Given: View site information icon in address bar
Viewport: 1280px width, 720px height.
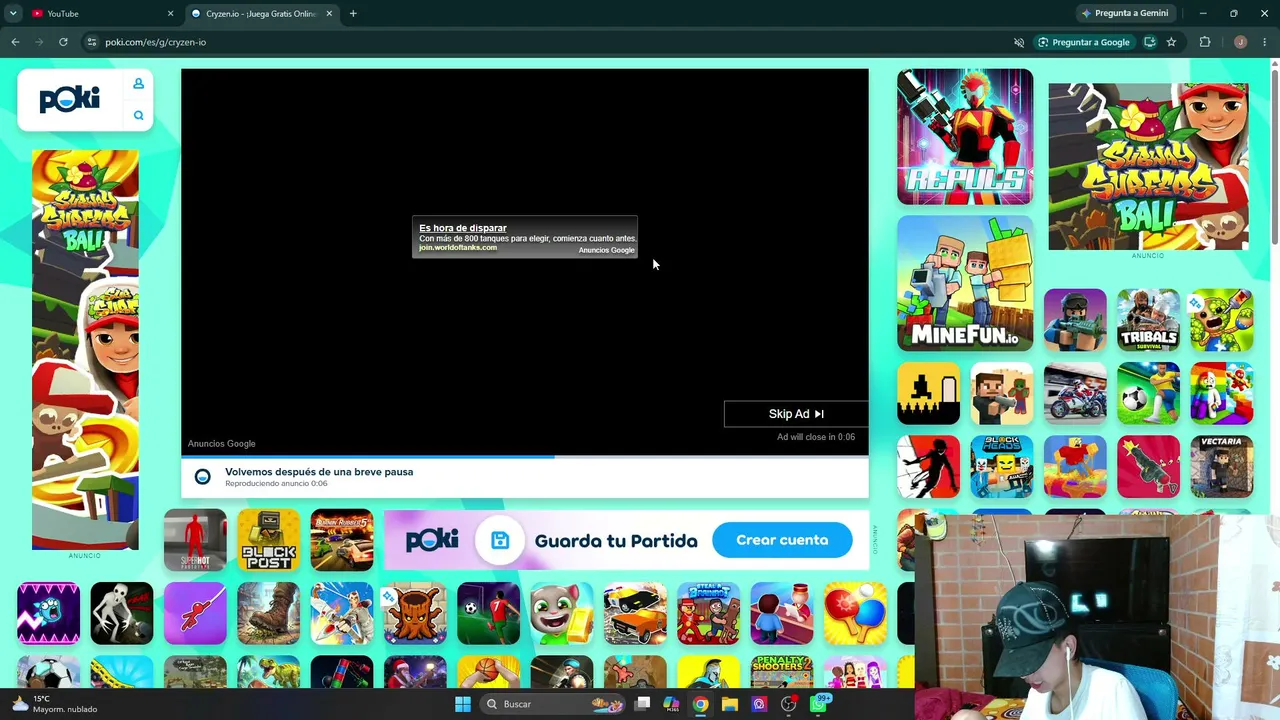Looking at the screenshot, I should coord(91,42).
